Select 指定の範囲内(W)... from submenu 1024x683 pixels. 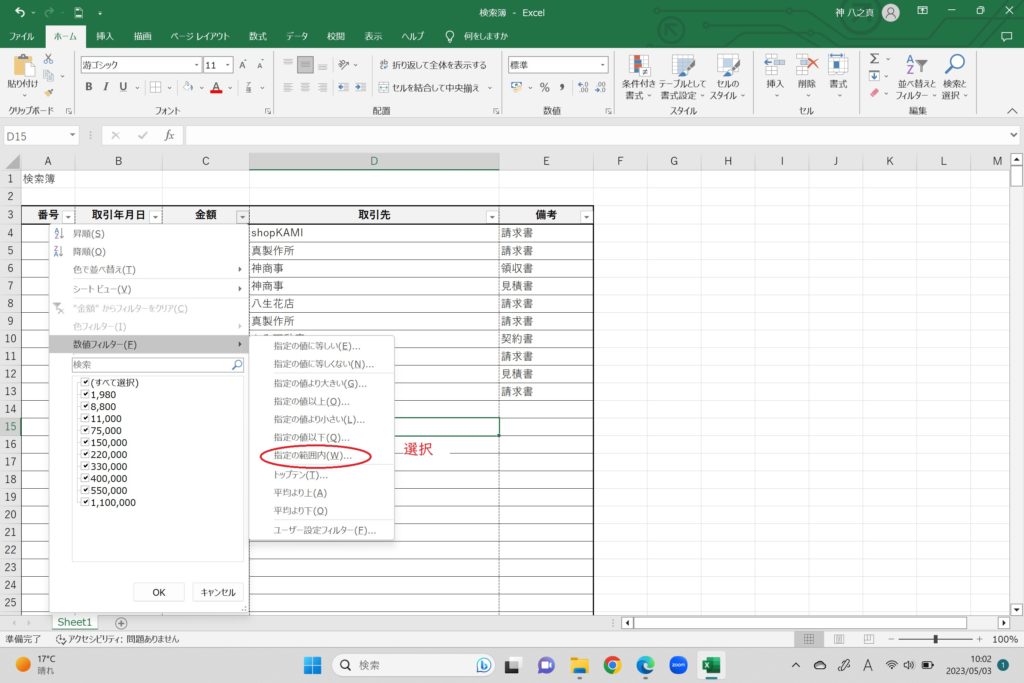313,456
